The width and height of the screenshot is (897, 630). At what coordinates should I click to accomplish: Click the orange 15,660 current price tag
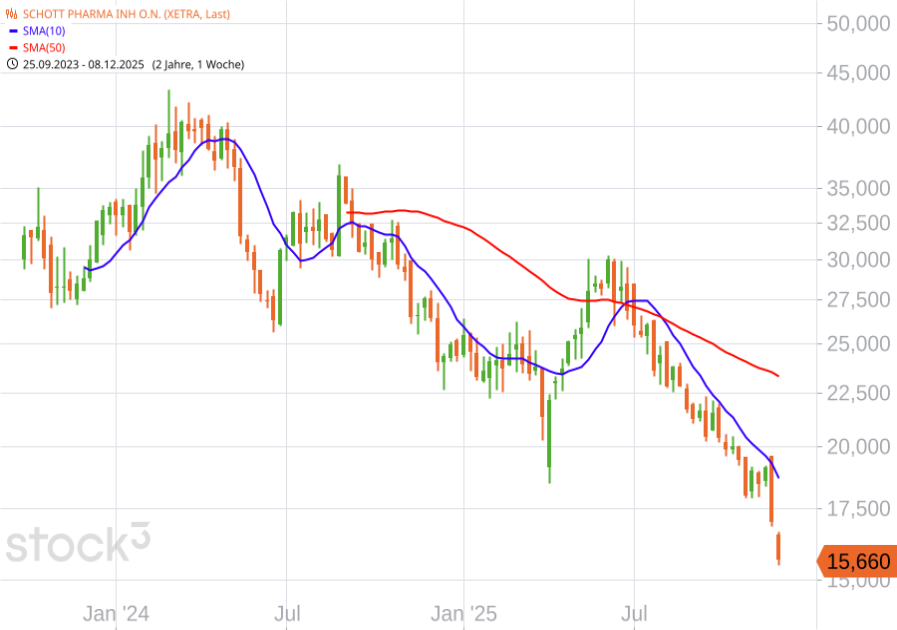pos(856,562)
